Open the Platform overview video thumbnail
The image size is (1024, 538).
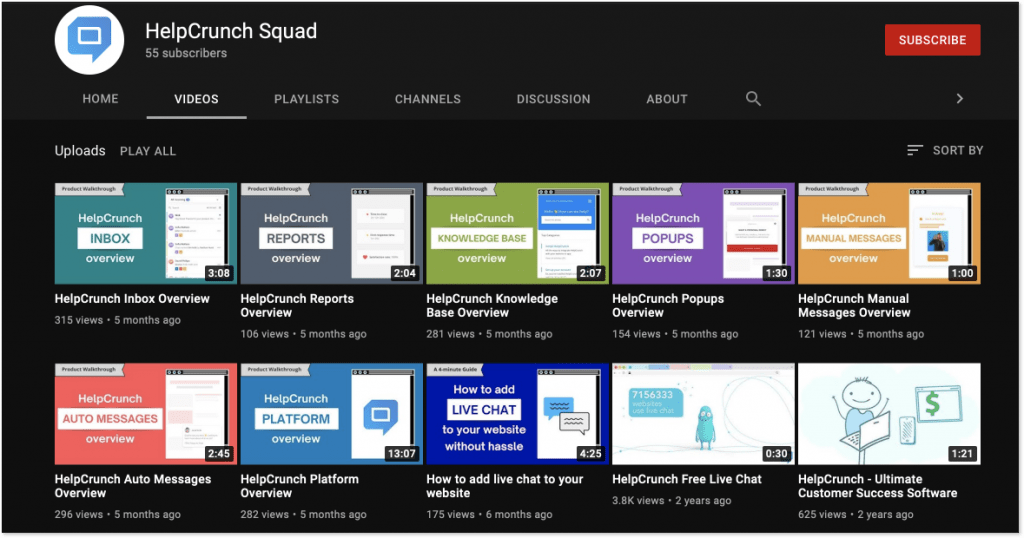pos(331,414)
